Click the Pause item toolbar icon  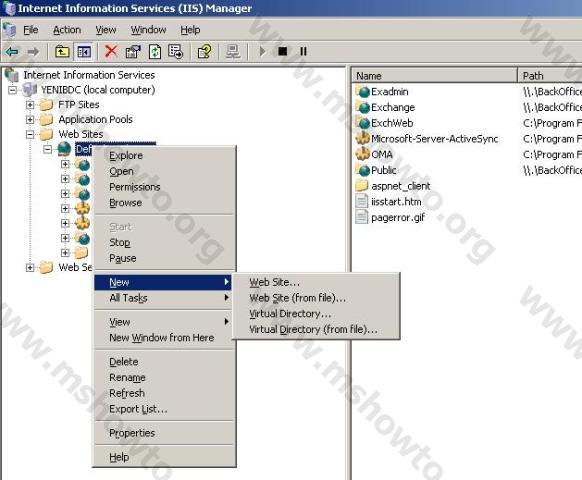pyautogui.click(x=303, y=52)
